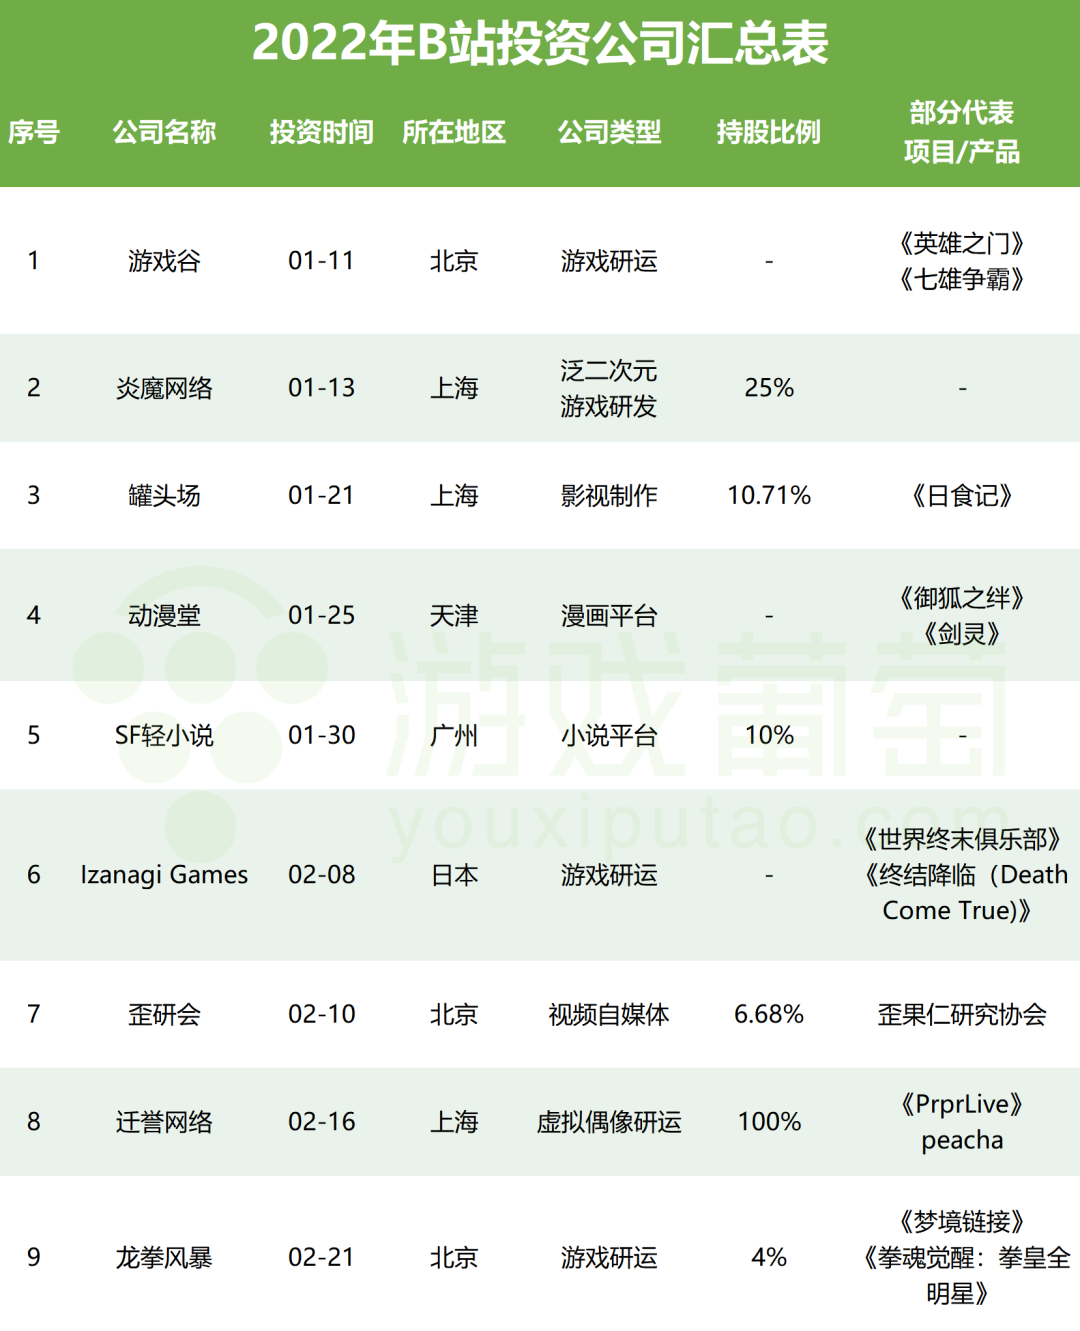Click the company name 罐头场
1080x1331 pixels.
point(164,495)
